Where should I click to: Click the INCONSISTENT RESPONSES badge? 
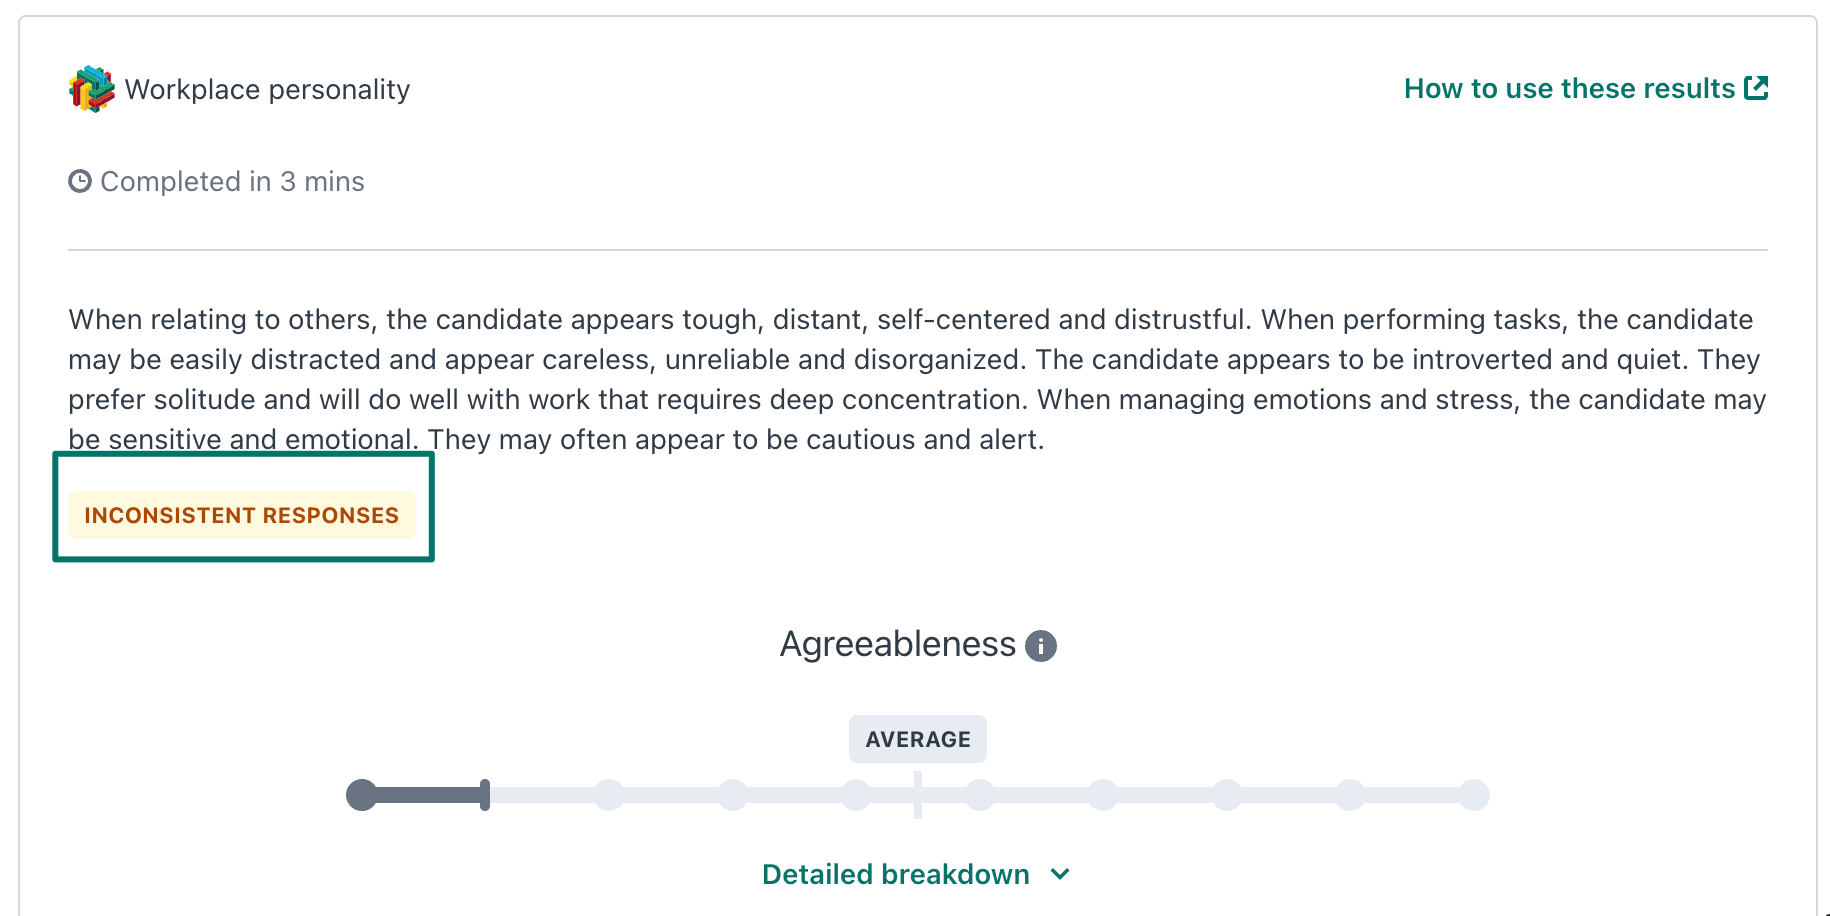click(241, 515)
